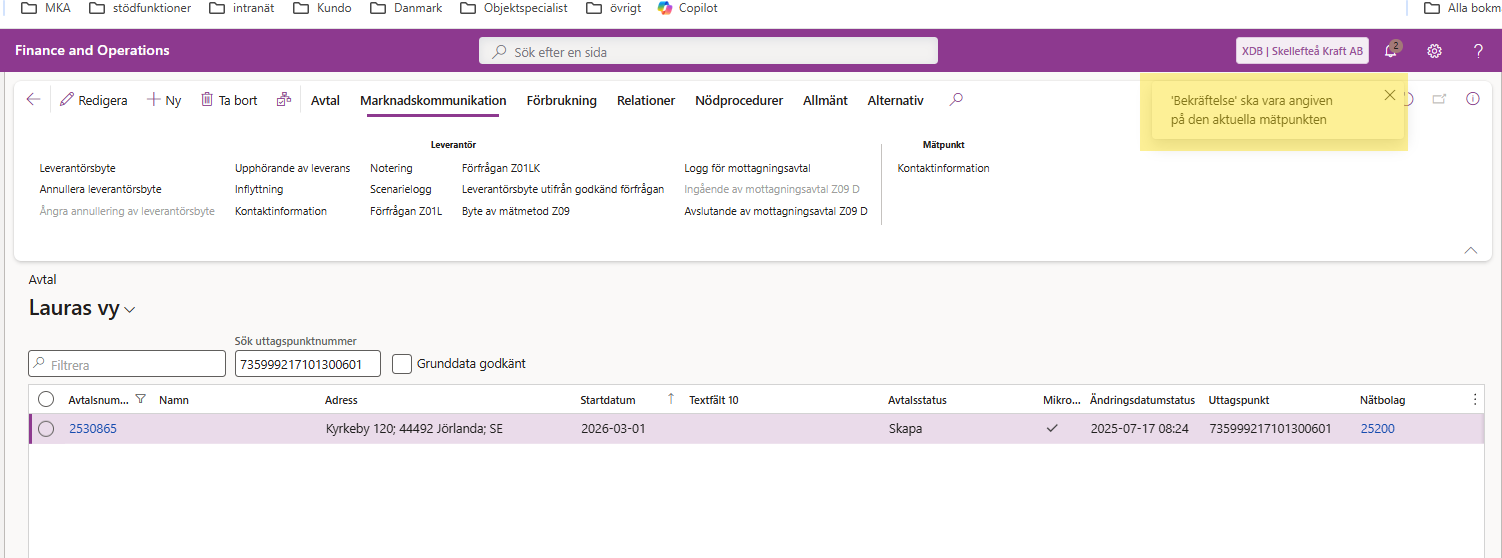The height and width of the screenshot is (558, 1502).
Task: Switch to the Förbrukning tab
Action: tap(561, 101)
